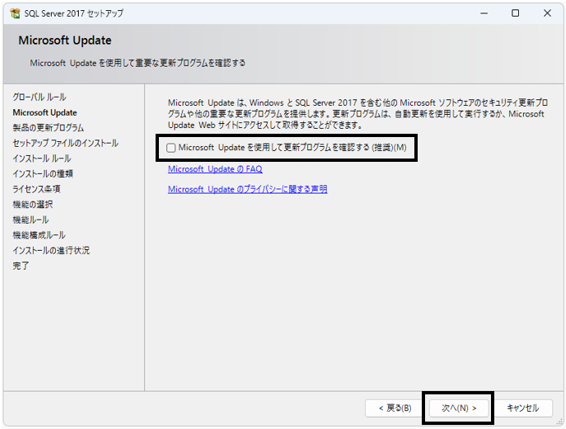The height and width of the screenshot is (429, 566).
Task: Select 製品の更新プログラム in the step list
Action: (48, 128)
